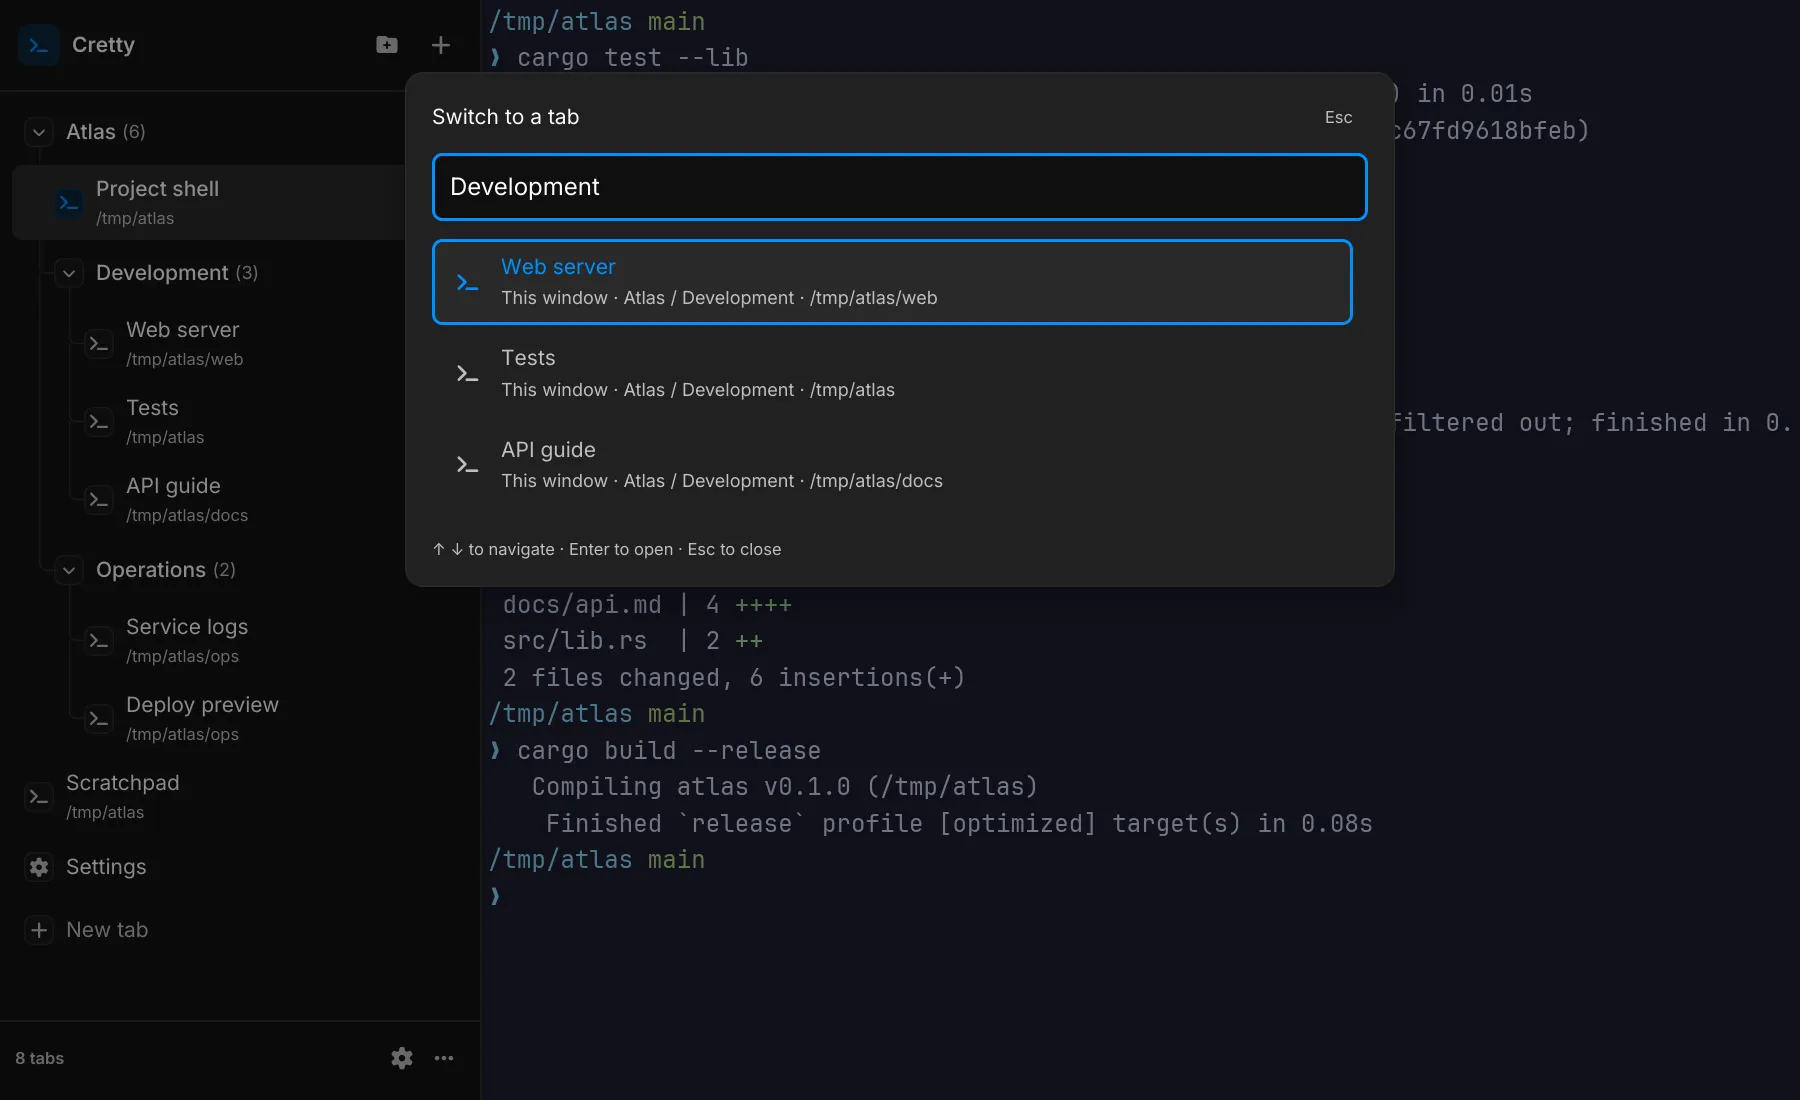Click the Deploy preview terminal icon
The height and width of the screenshot is (1100, 1800).
99,719
